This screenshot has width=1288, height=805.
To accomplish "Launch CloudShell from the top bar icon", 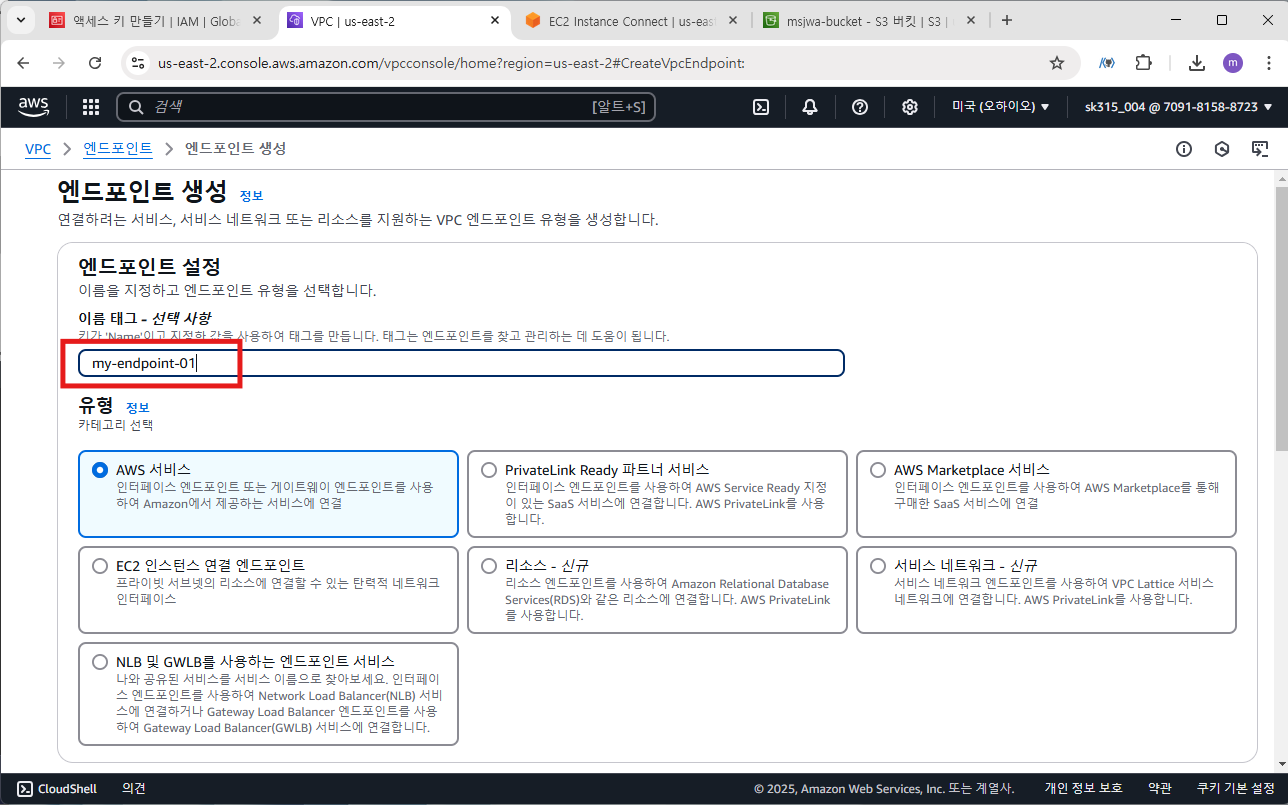I will pos(761,107).
